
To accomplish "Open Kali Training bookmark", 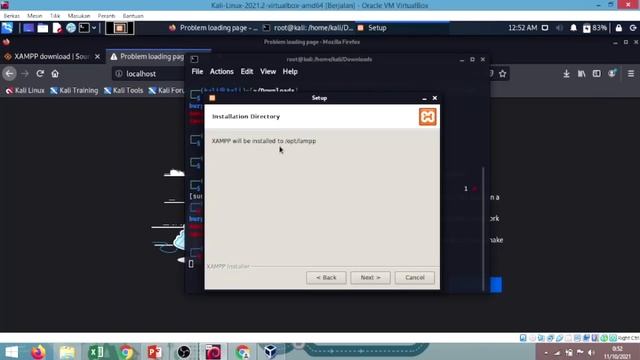I will coord(74,91).
